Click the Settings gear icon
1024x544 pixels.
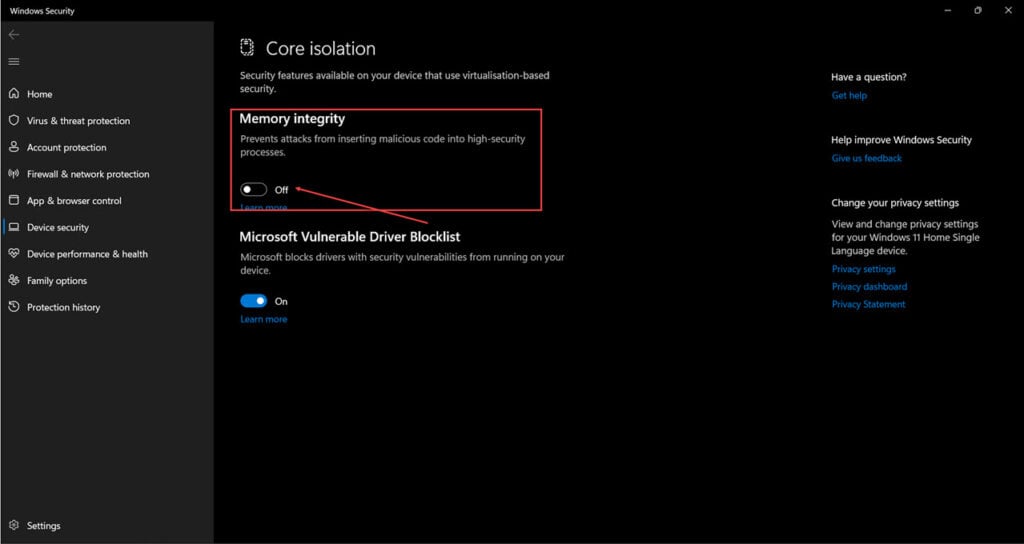point(14,525)
